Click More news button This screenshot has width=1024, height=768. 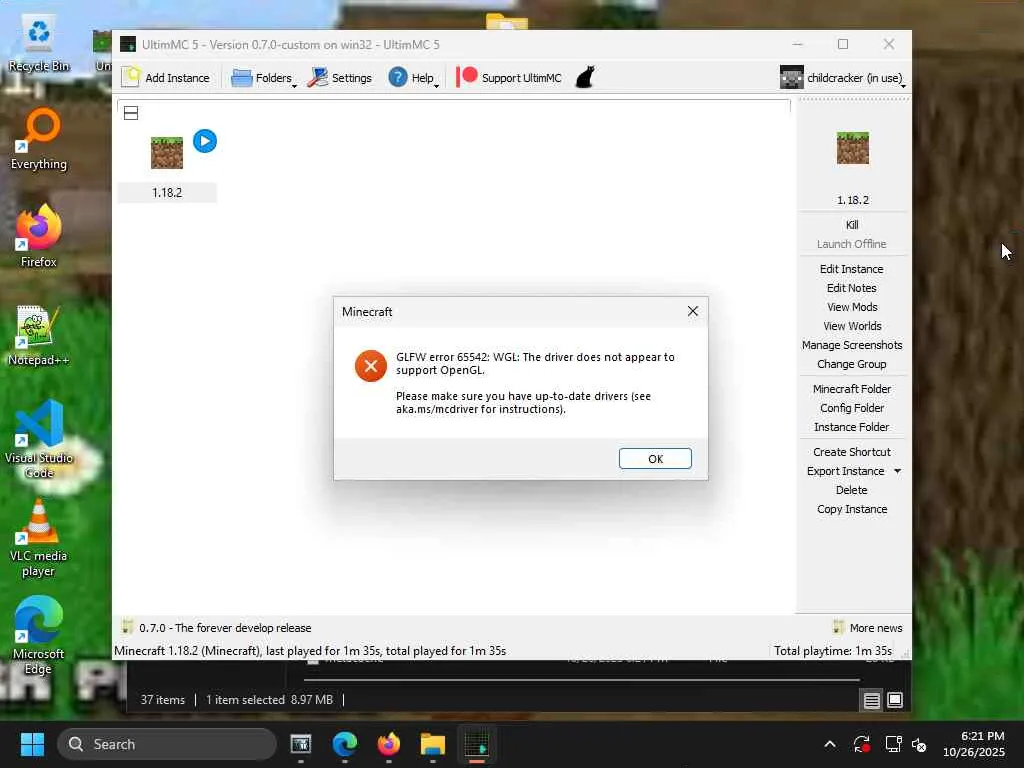[x=868, y=628]
